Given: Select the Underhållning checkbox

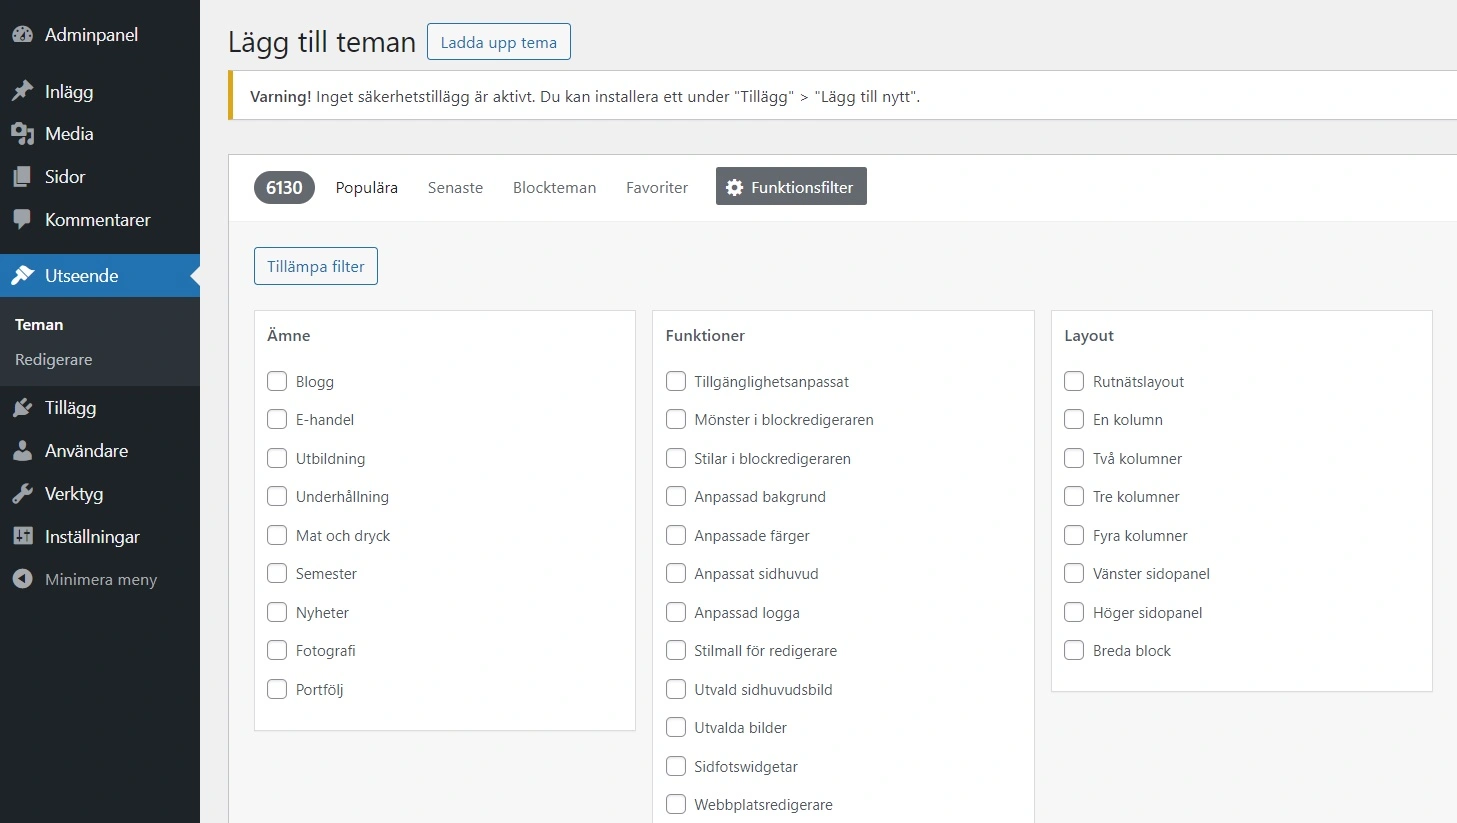Looking at the screenshot, I should click(277, 496).
